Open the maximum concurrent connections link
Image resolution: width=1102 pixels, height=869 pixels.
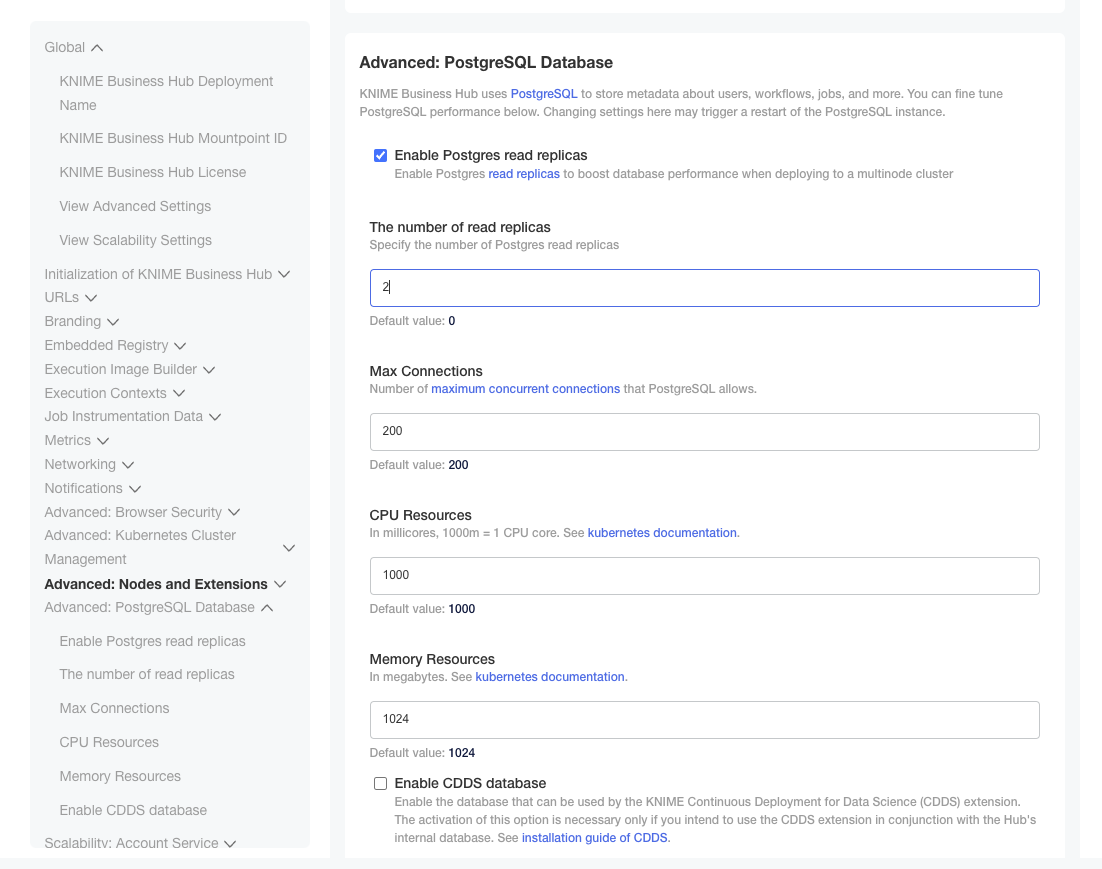point(525,388)
